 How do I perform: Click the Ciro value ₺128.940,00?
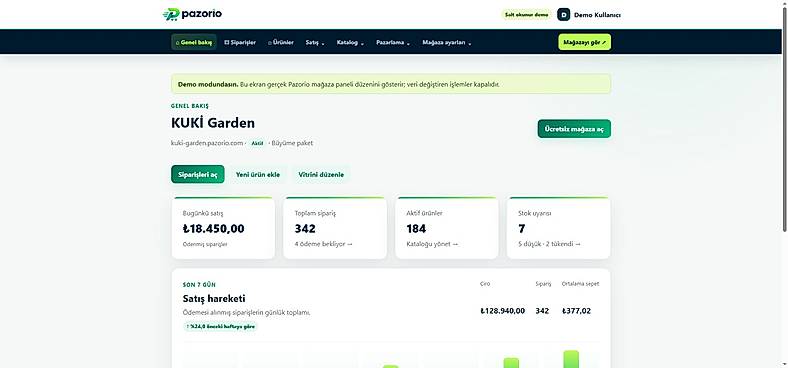[503, 311]
